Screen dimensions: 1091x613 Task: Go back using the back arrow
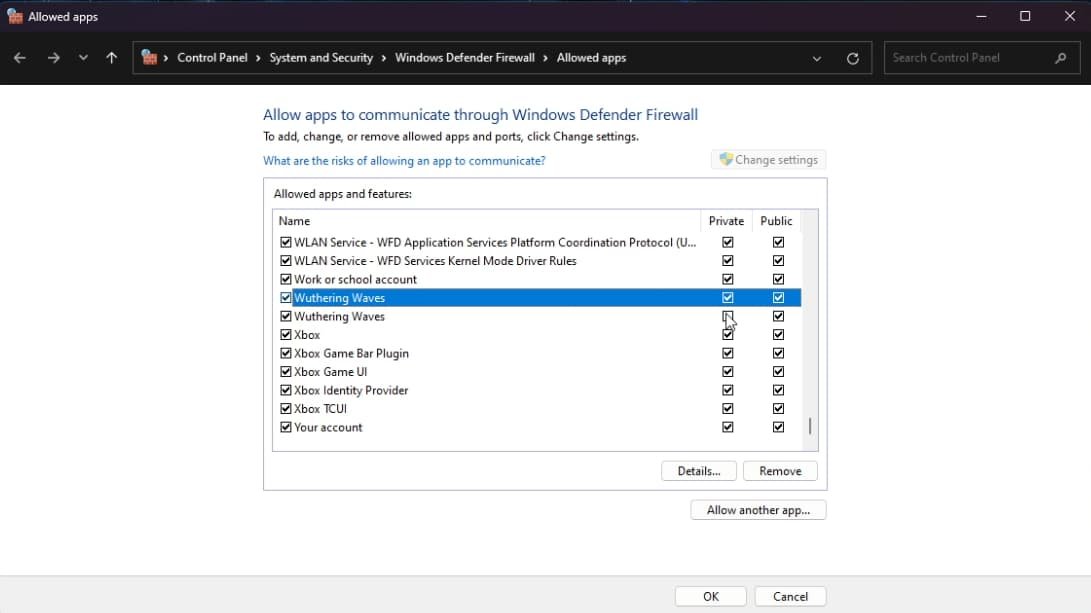point(19,58)
